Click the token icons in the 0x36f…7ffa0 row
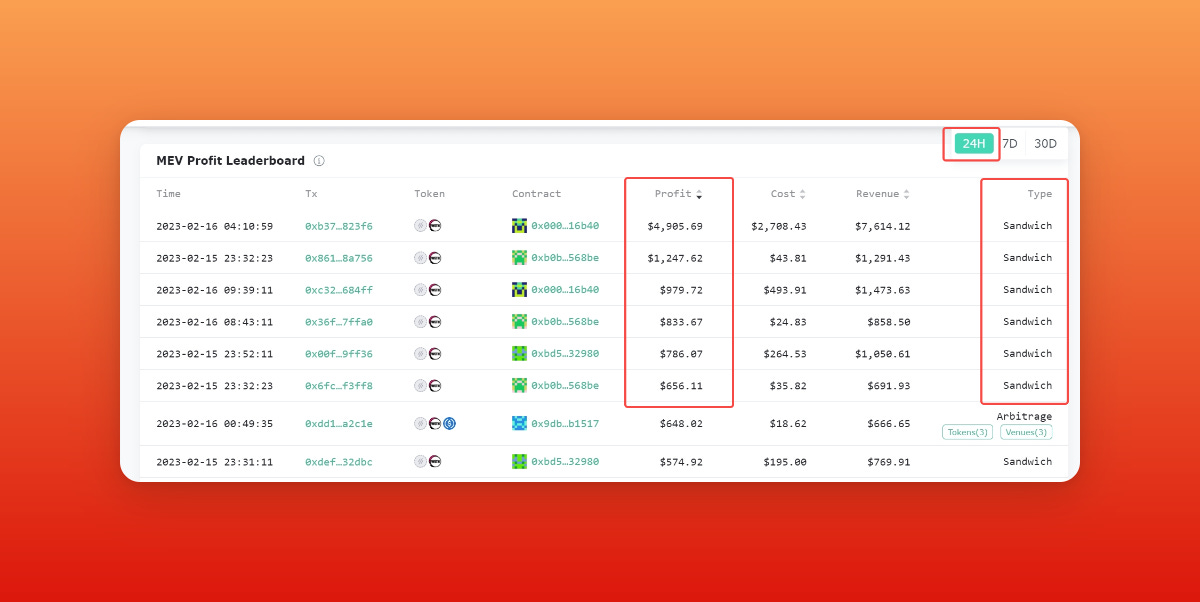This screenshot has width=1200, height=602. (428, 322)
